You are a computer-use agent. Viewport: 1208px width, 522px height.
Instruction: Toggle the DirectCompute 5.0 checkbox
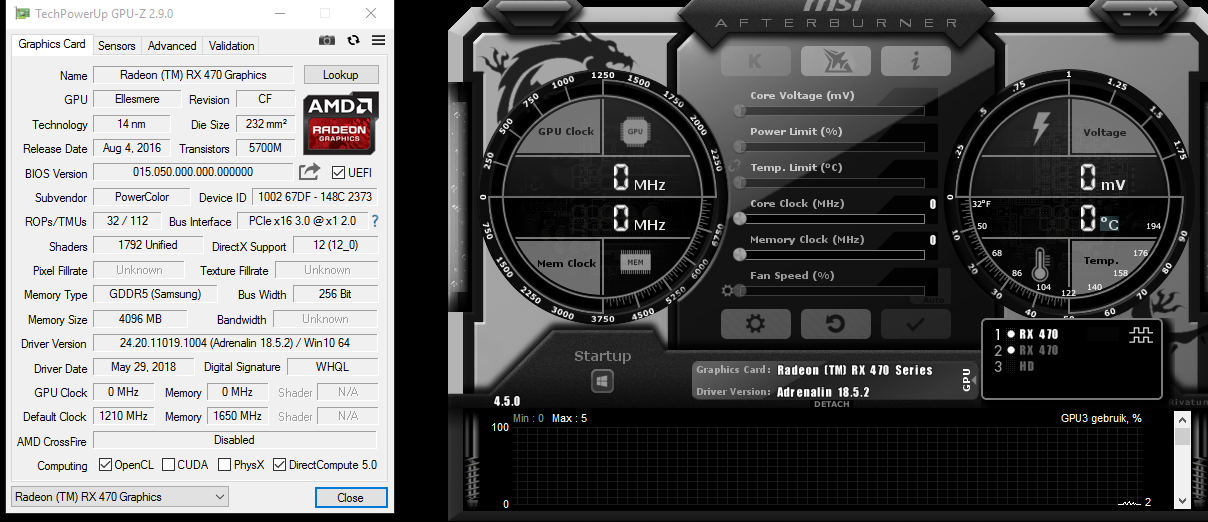click(279, 465)
